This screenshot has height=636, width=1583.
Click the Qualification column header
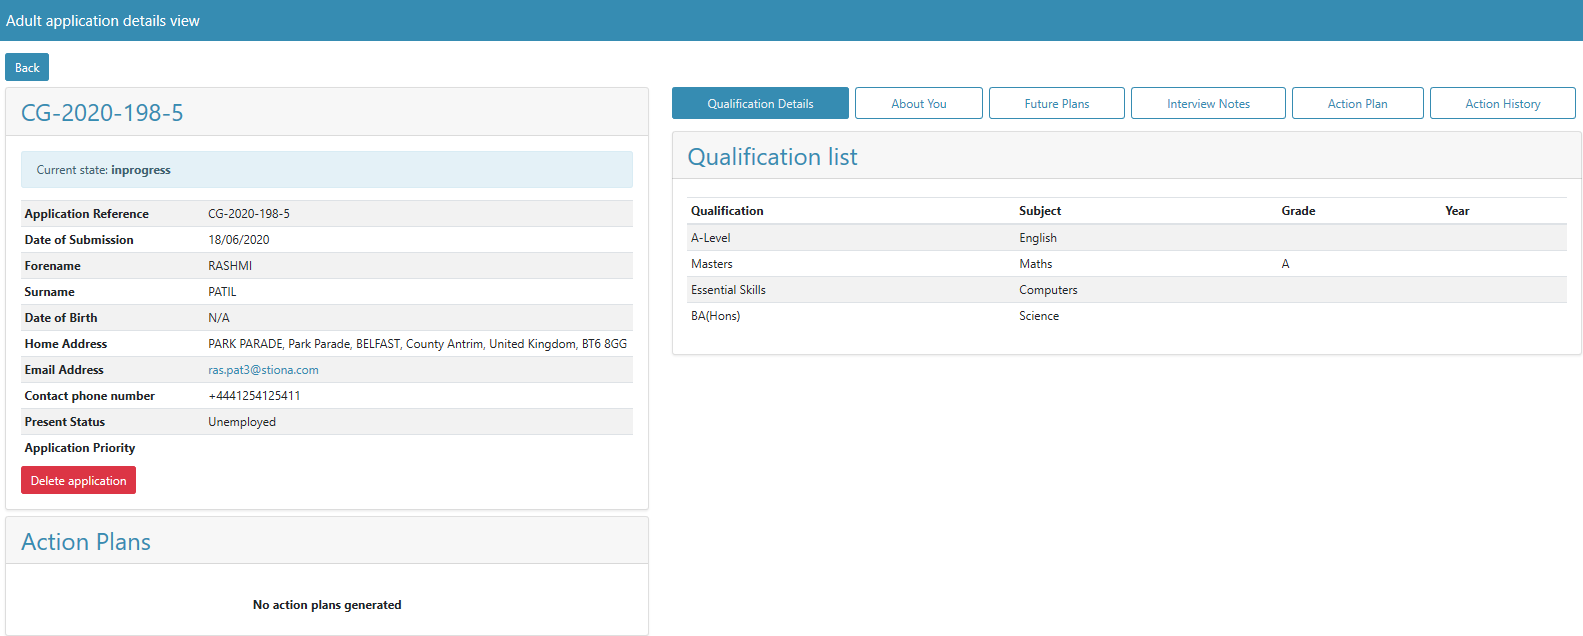tap(727, 211)
